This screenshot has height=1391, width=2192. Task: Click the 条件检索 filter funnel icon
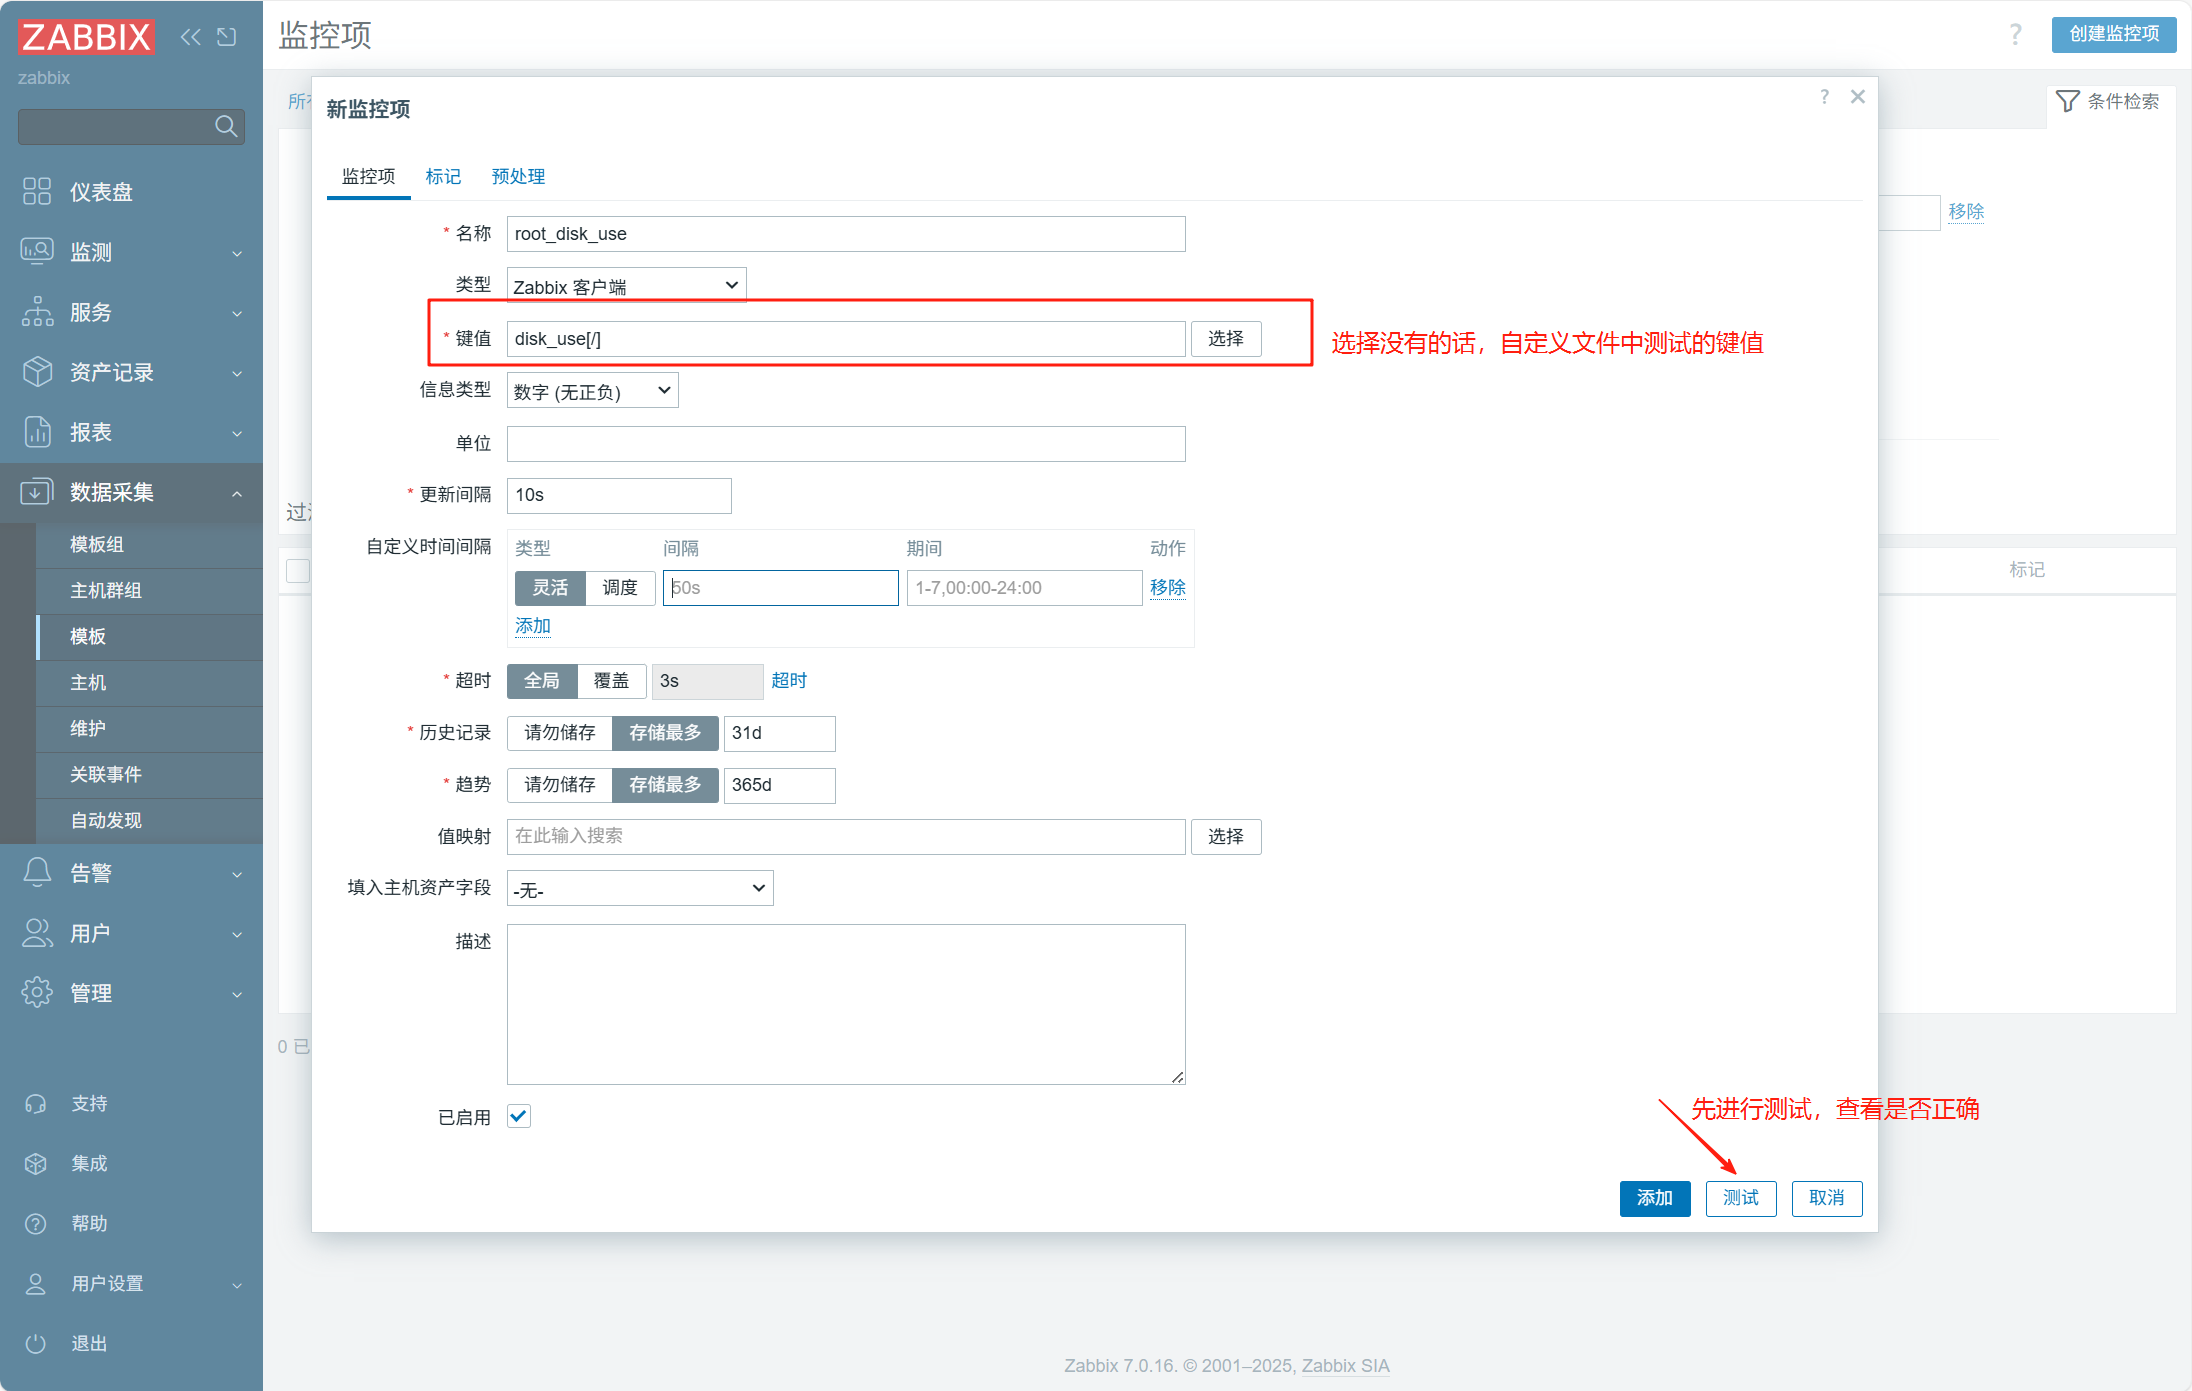2068,101
